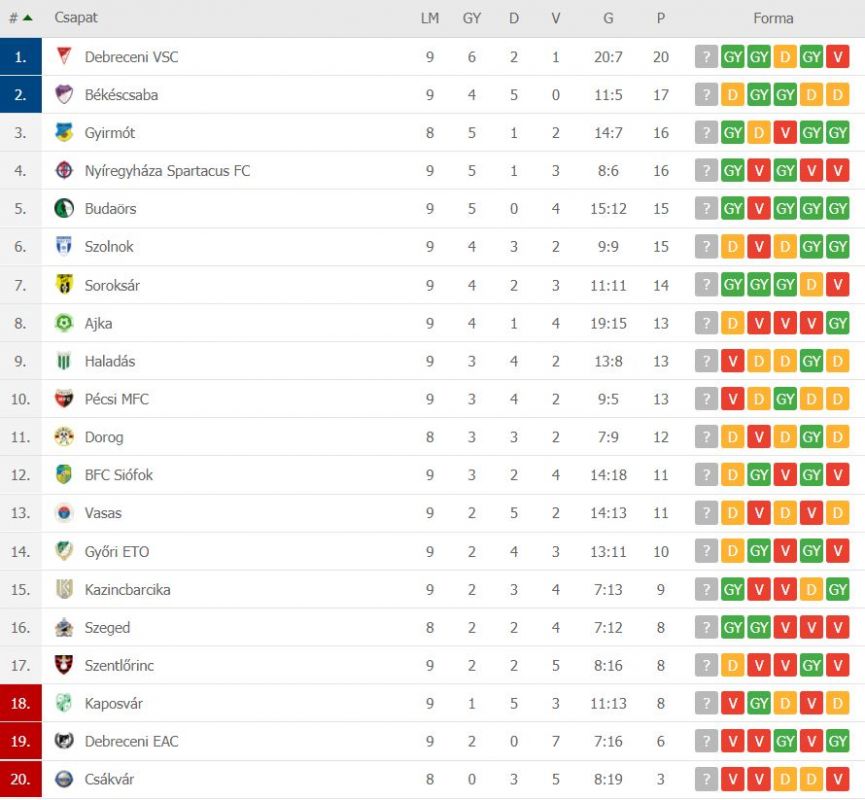Open the Nyíregyháza Spartacus FC team link
Image resolution: width=865 pixels, height=800 pixels.
[x=167, y=171]
